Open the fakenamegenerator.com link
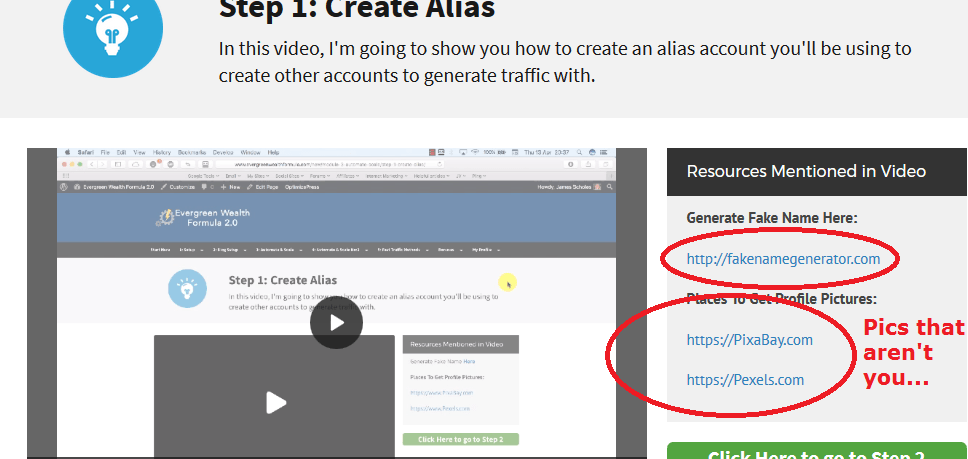 [783, 258]
